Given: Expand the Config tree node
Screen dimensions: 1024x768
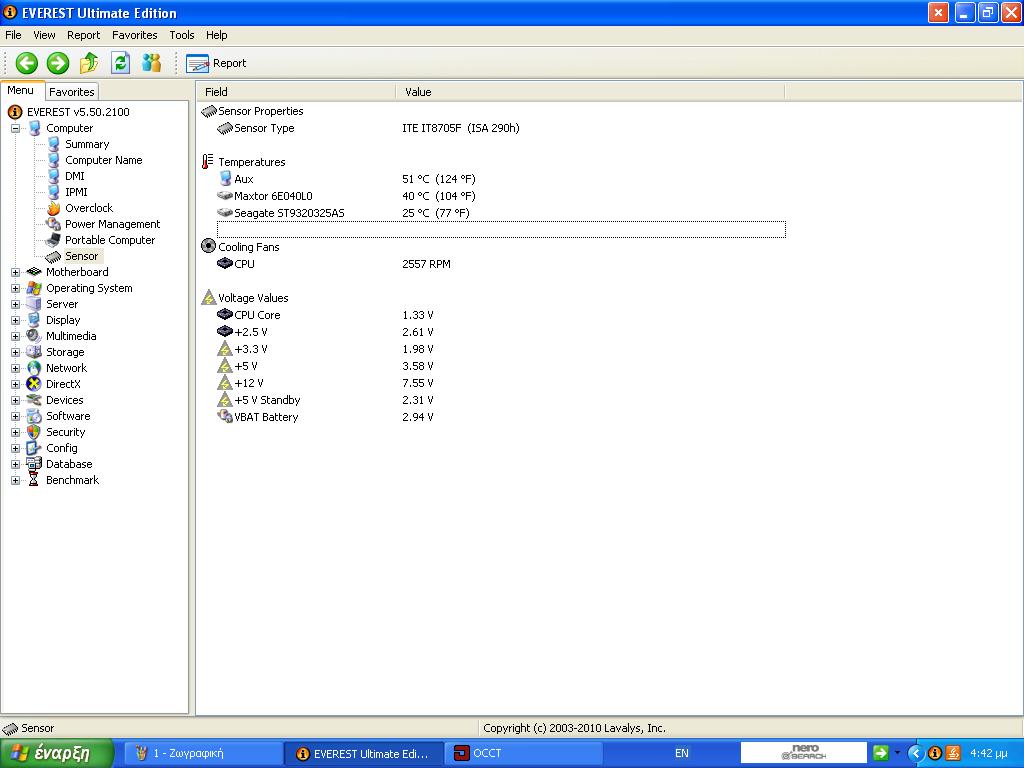Looking at the screenshot, I should pos(16,448).
